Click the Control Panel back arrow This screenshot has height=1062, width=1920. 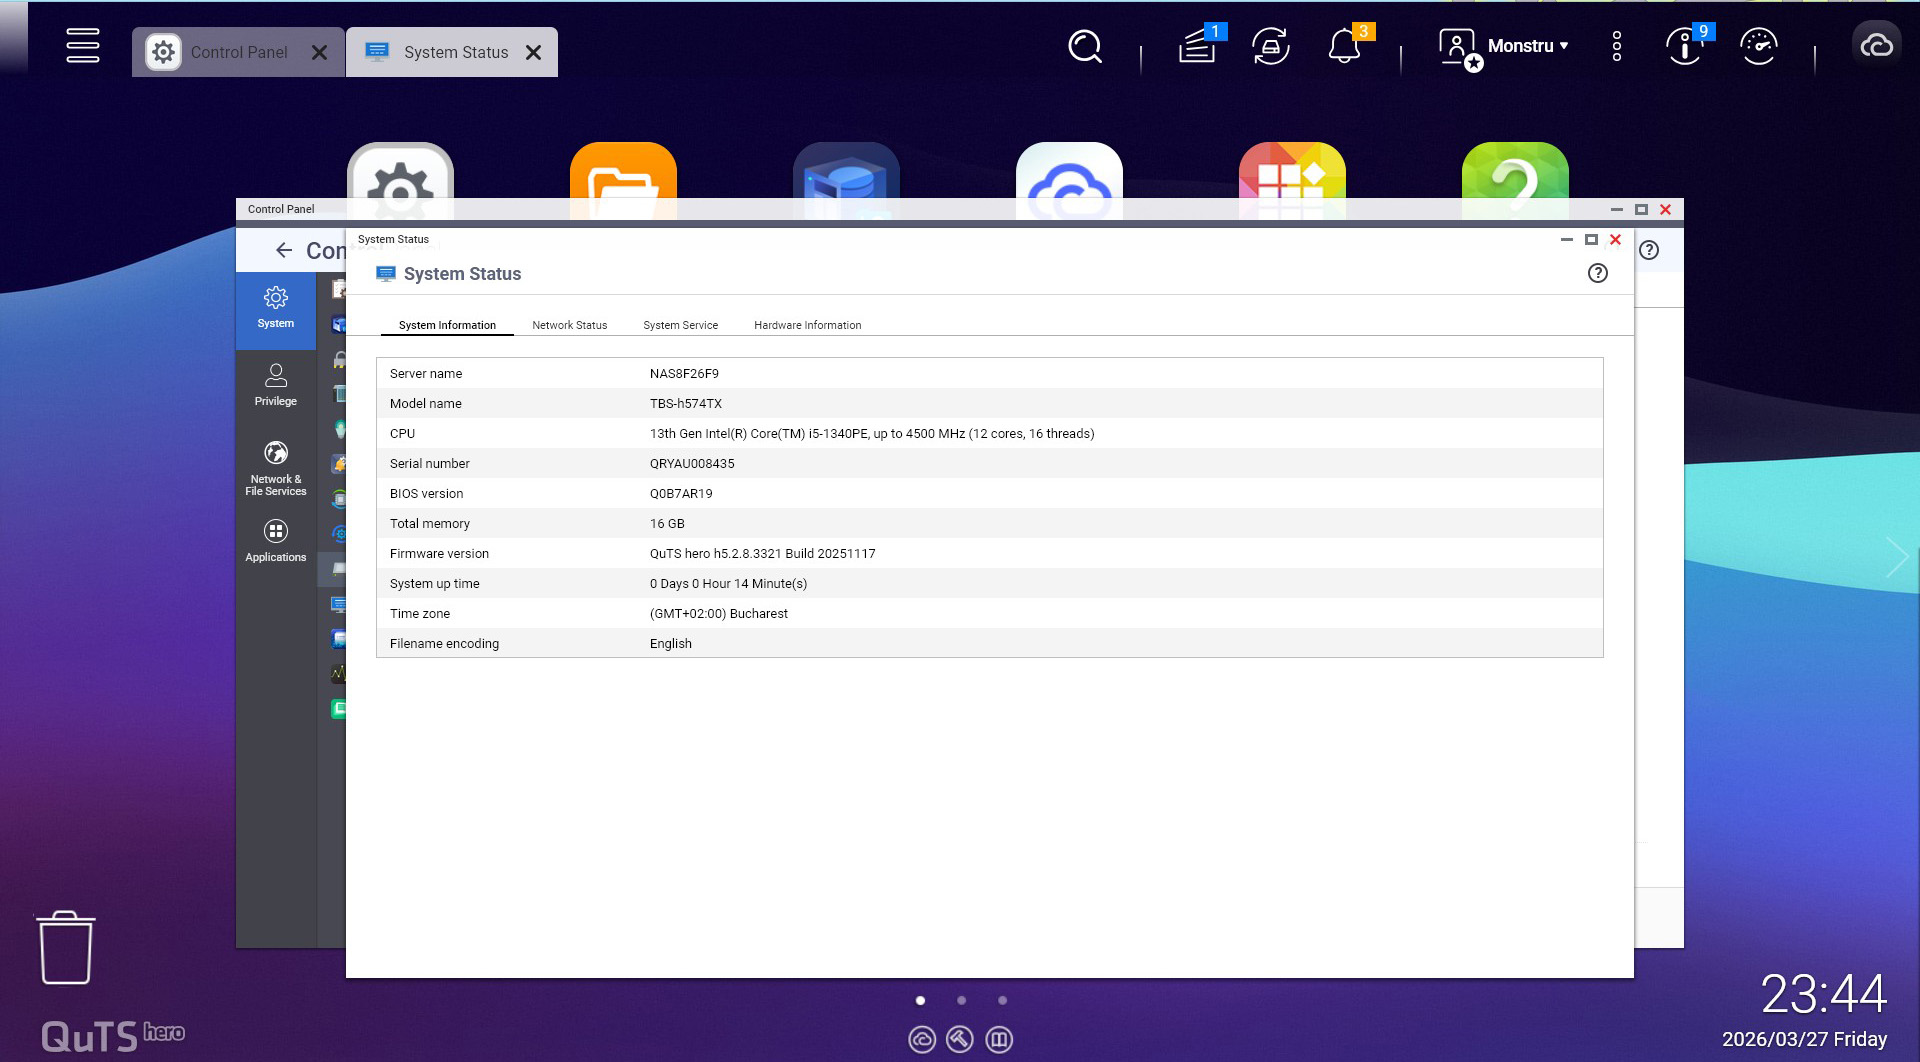point(284,250)
